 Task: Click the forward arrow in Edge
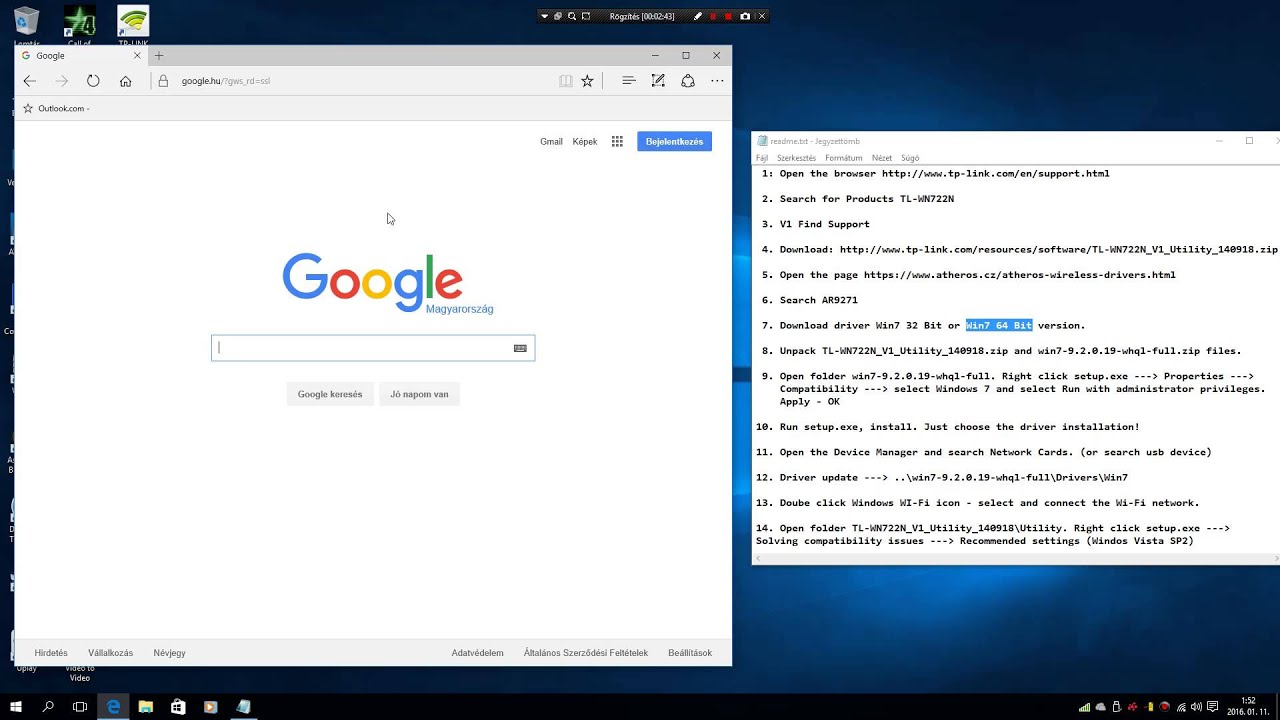click(62, 81)
